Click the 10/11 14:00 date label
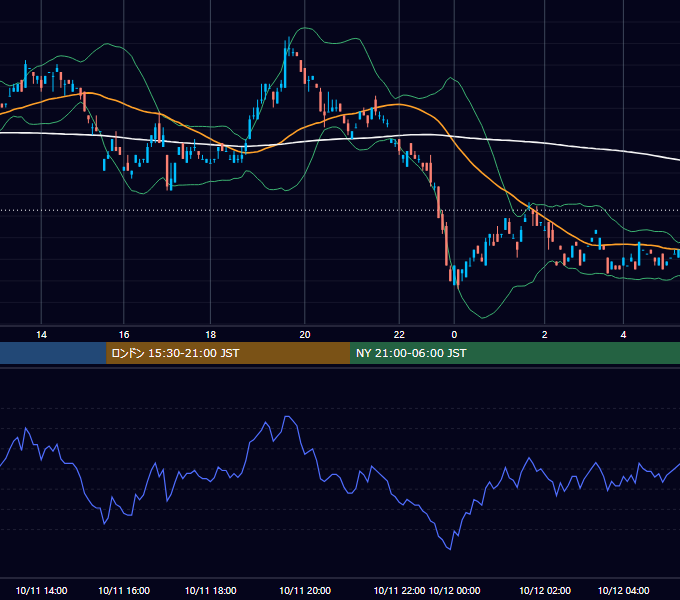 [41, 590]
